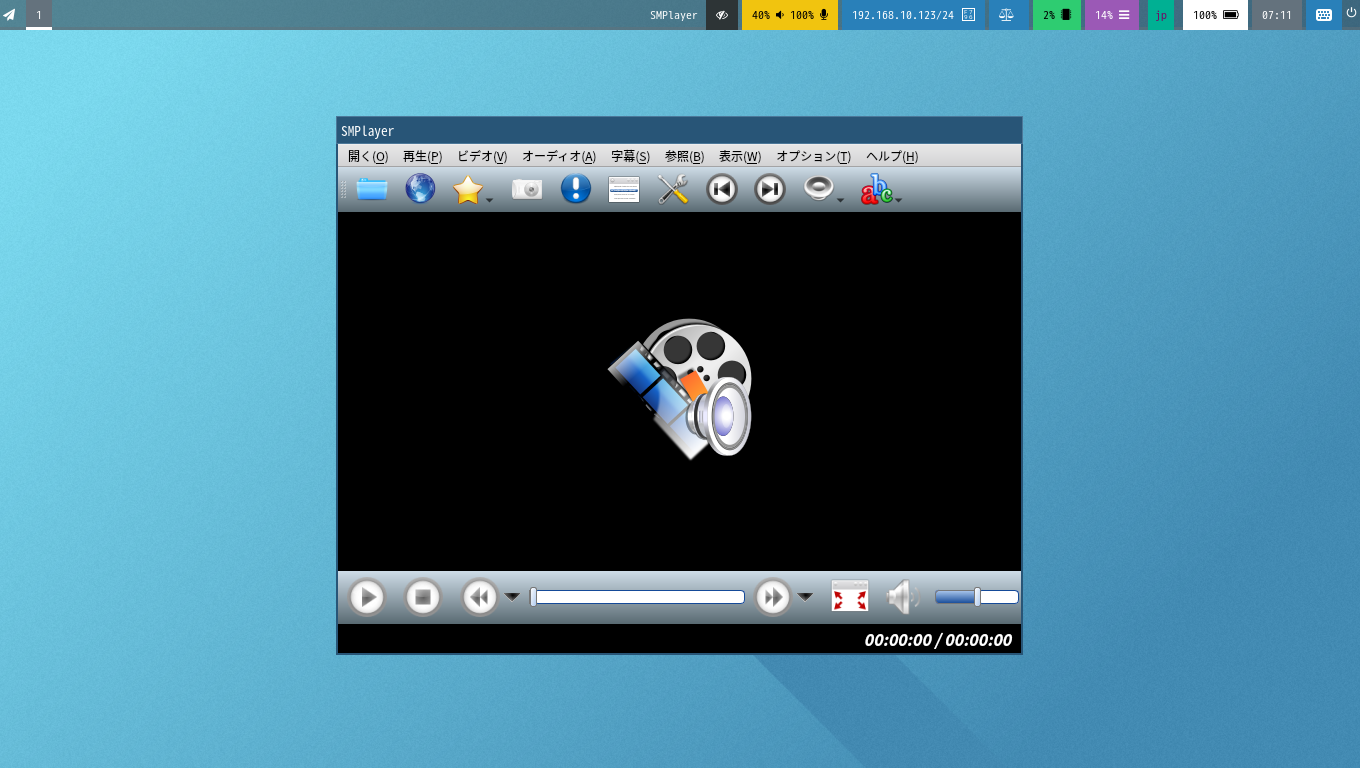The height and width of the screenshot is (768, 1360).
Task: Rewind using the double-left arrow button
Action: click(480, 598)
